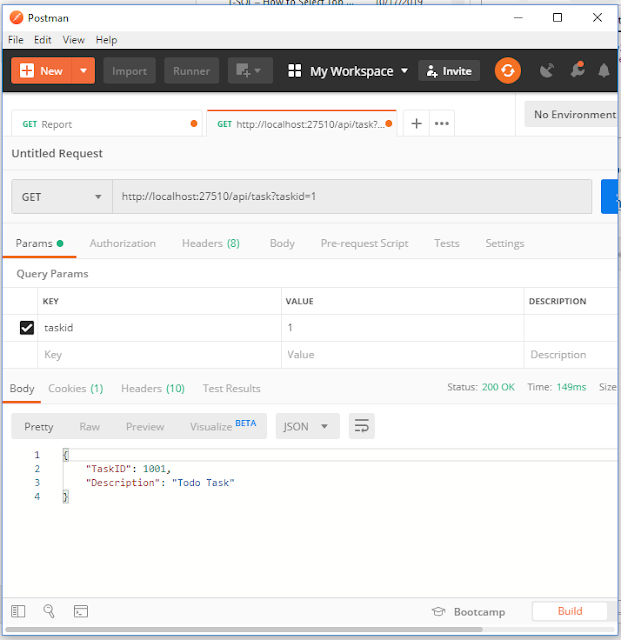
Task: Select the localhost:27510 api/task request tab
Action: coord(301,124)
